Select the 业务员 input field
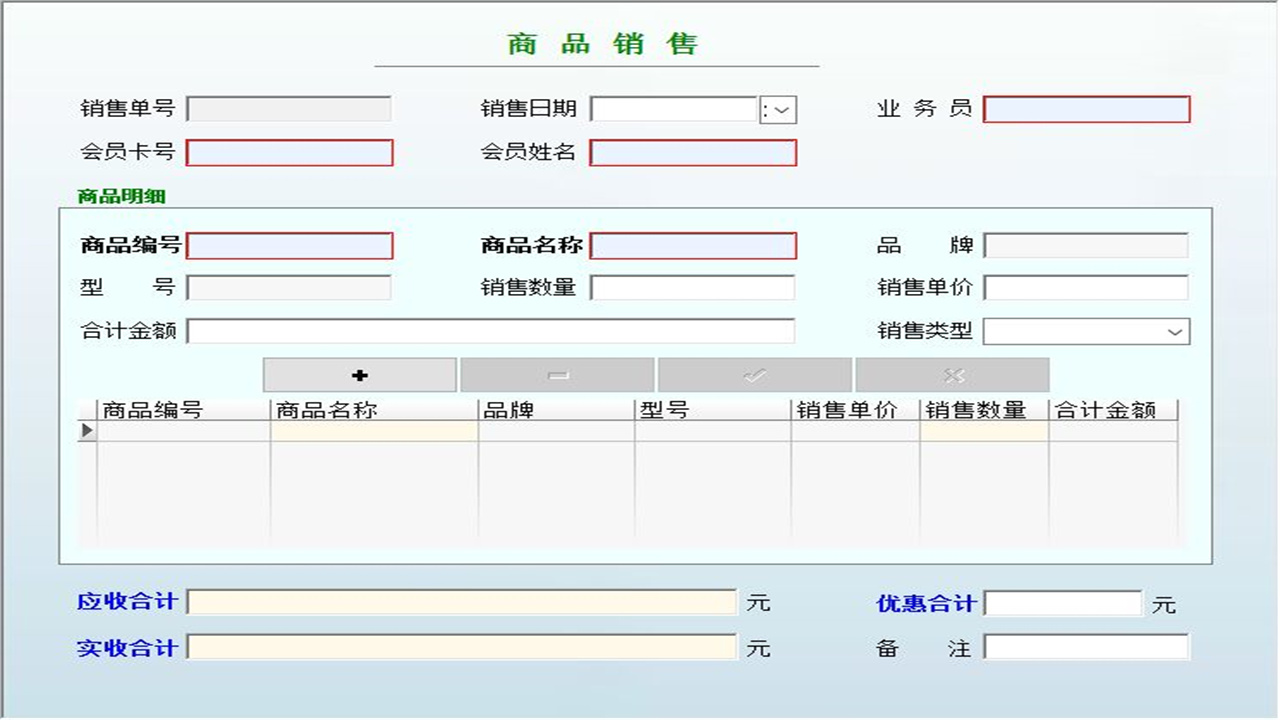Screen dimensions: 1280x720 click(x=1086, y=109)
